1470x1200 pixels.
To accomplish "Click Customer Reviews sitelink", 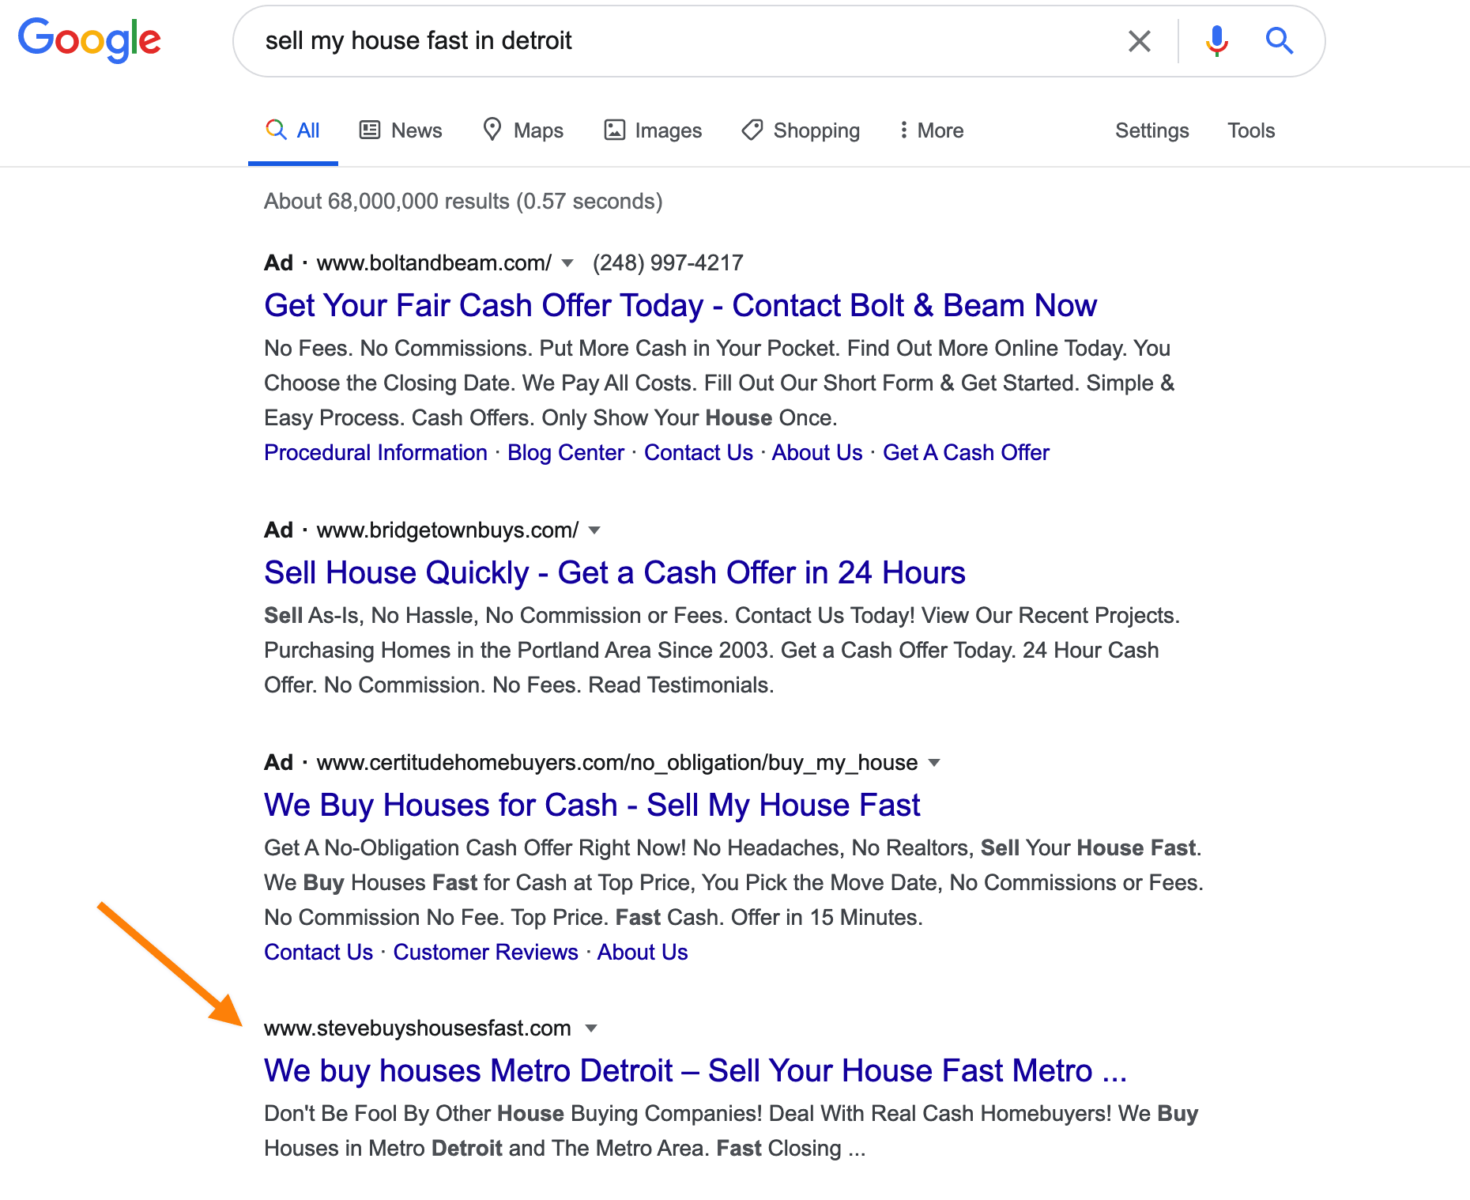I will point(485,953).
